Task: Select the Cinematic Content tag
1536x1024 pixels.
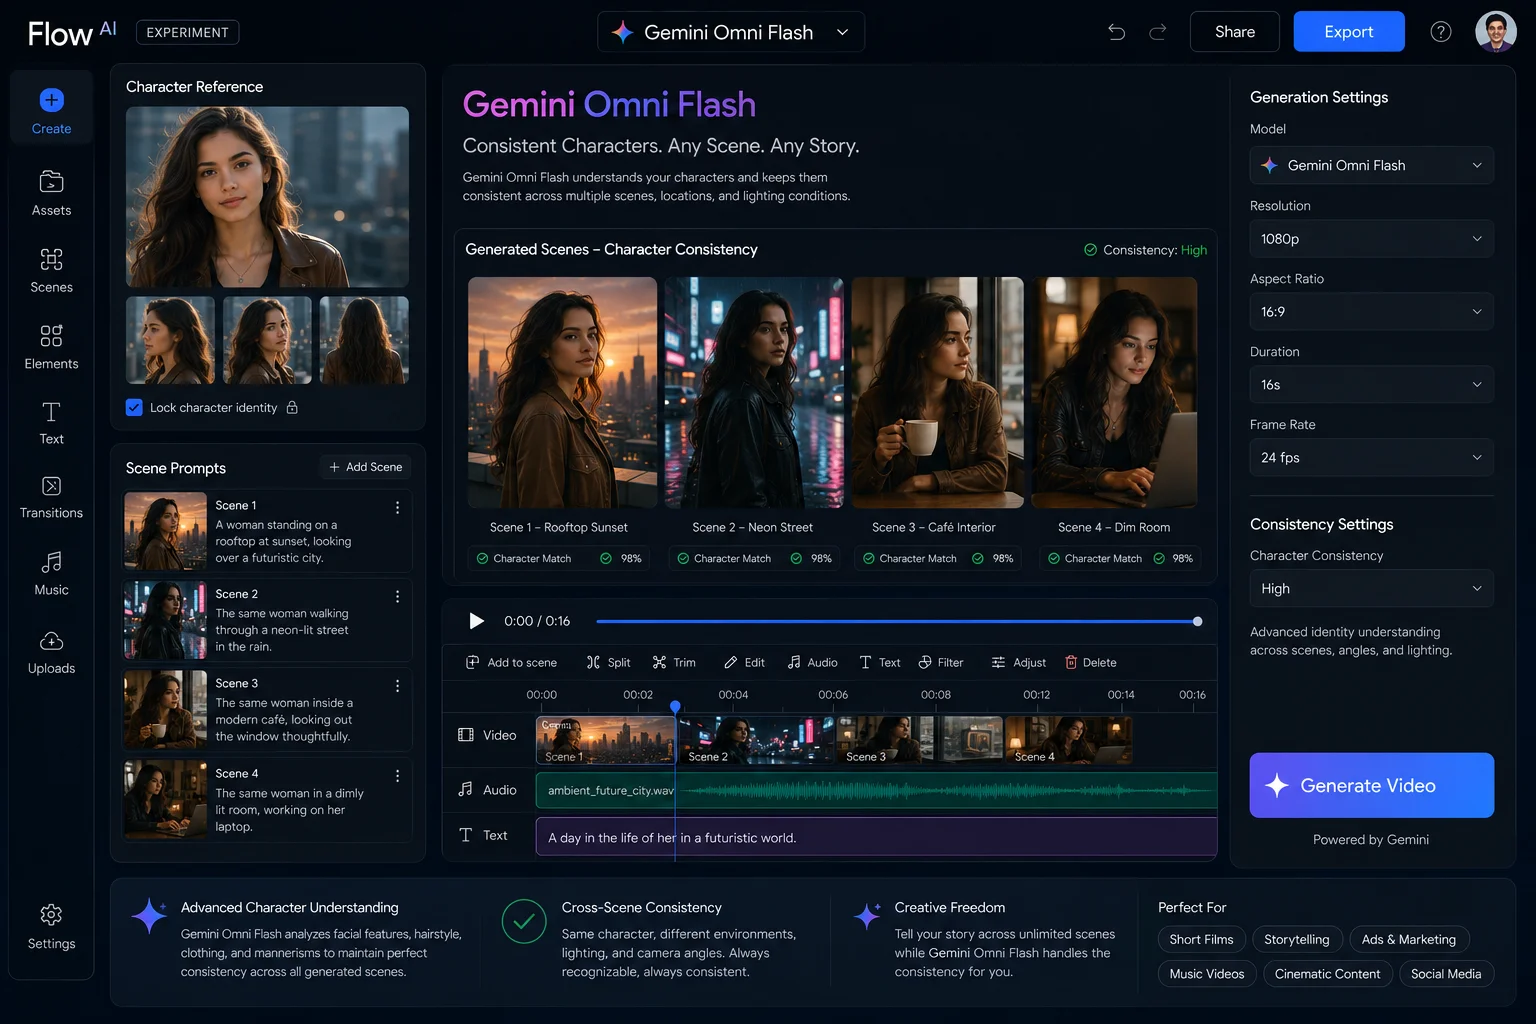Action: 1327,974
